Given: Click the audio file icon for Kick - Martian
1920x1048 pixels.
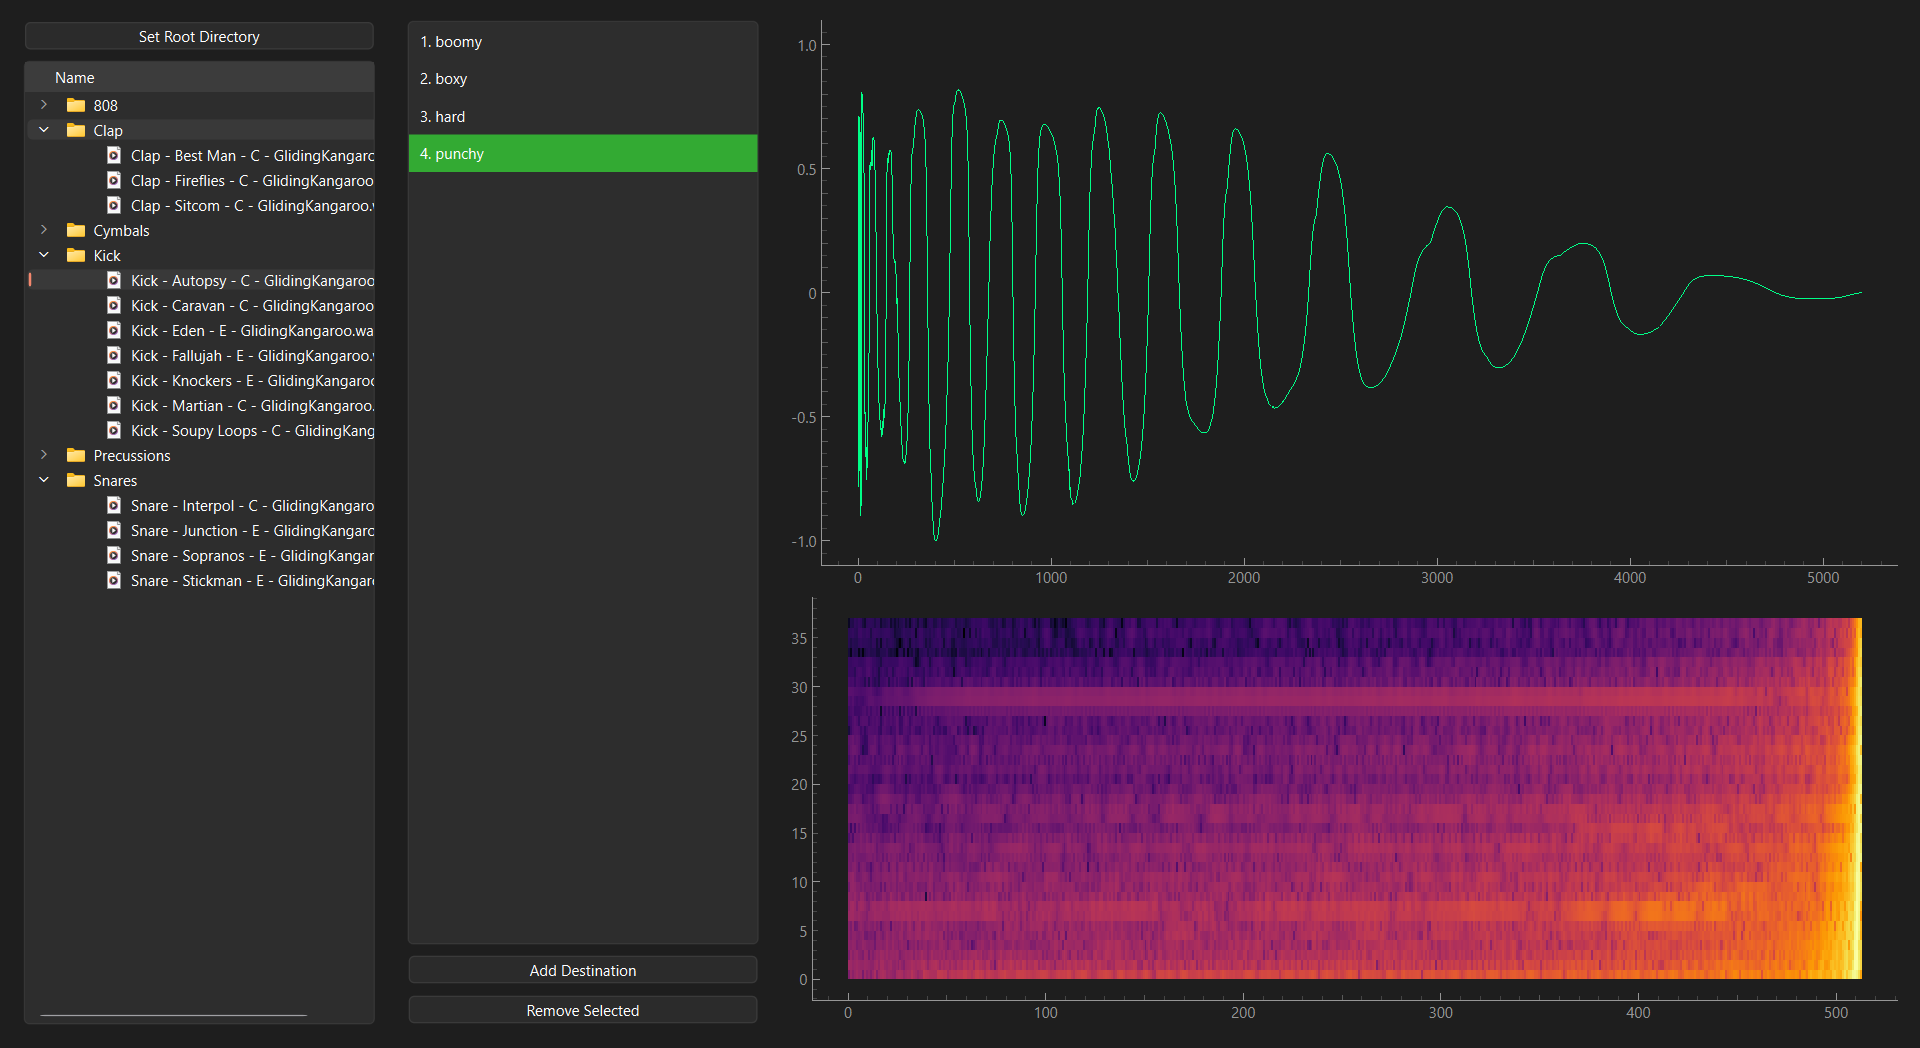Looking at the screenshot, I should [x=114, y=405].
